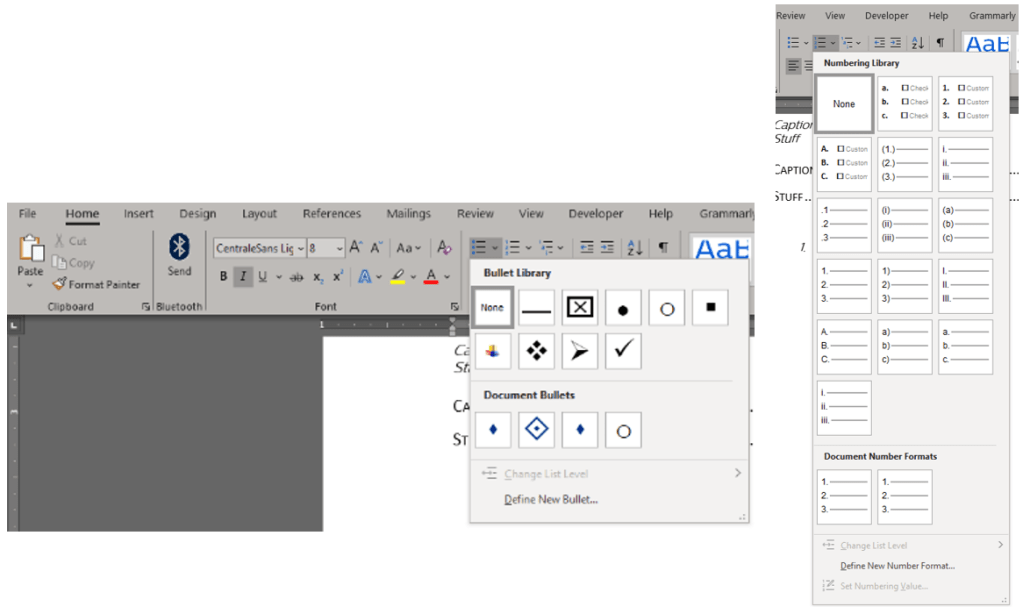Click the Format Painter tool
This screenshot has width=1023, height=607.
point(97,284)
